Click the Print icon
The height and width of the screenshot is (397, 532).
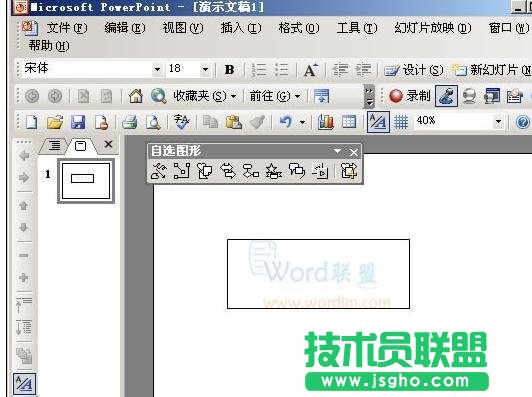tap(130, 122)
